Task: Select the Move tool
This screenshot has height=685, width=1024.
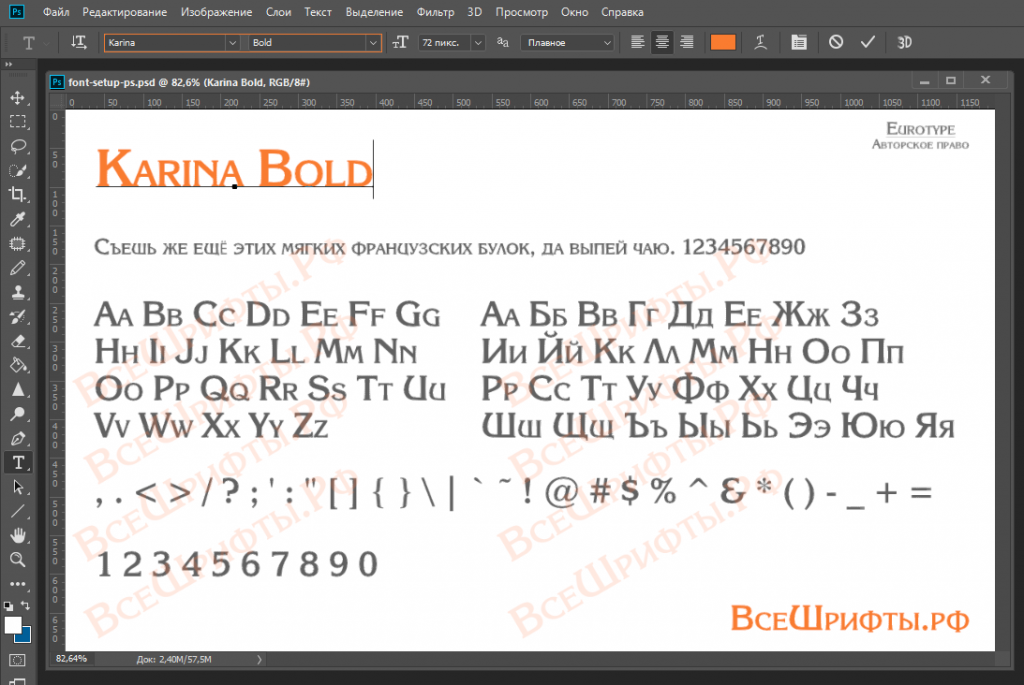Action: (18, 98)
